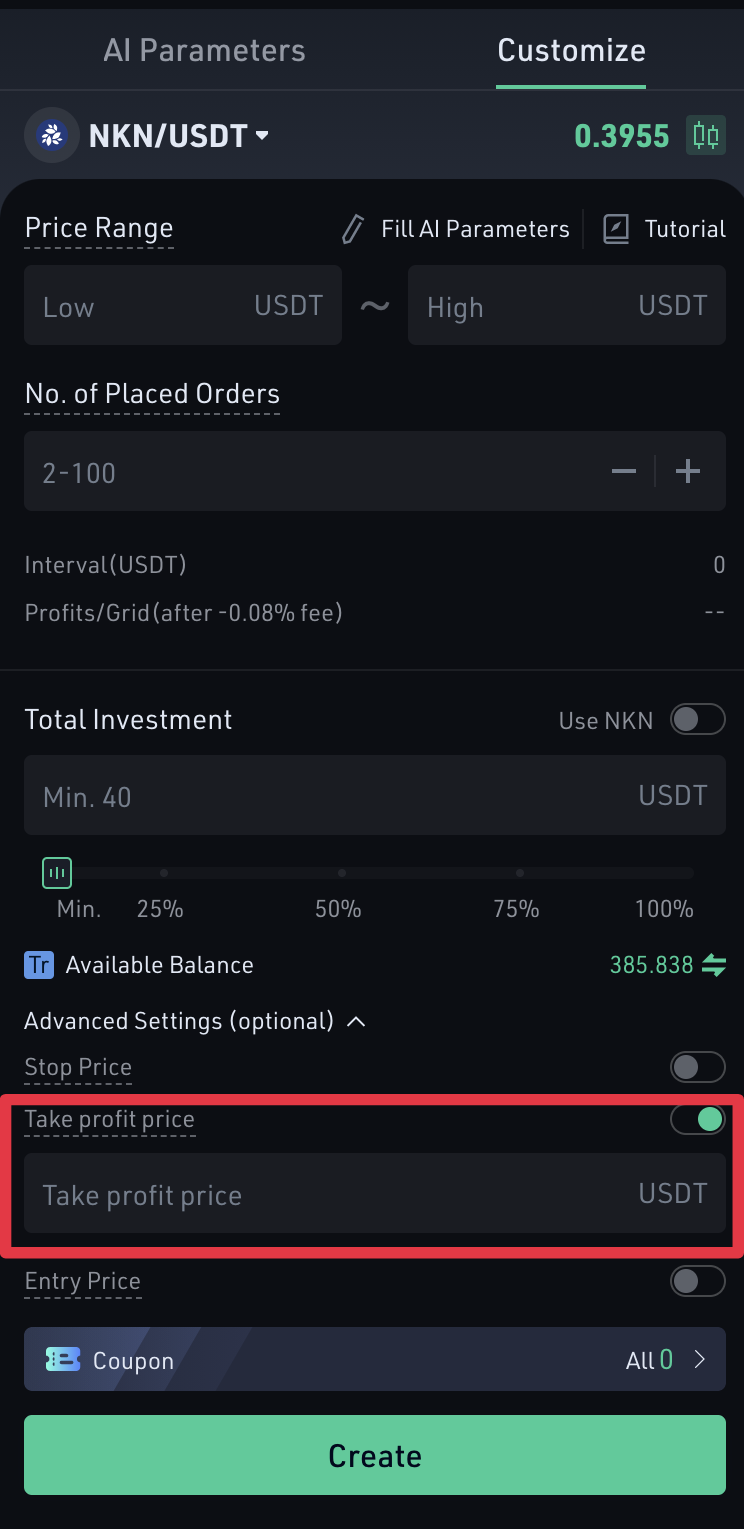Set investment slider to 50% mark
The height and width of the screenshot is (1529, 744).
click(341, 873)
